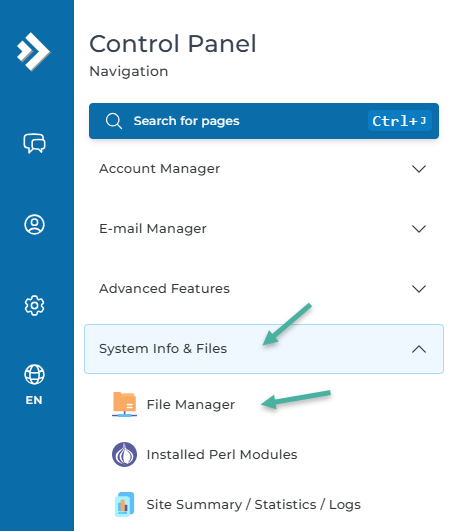Open the File Manager link
Screen dimensions: 449x531
pyautogui.click(x=191, y=405)
